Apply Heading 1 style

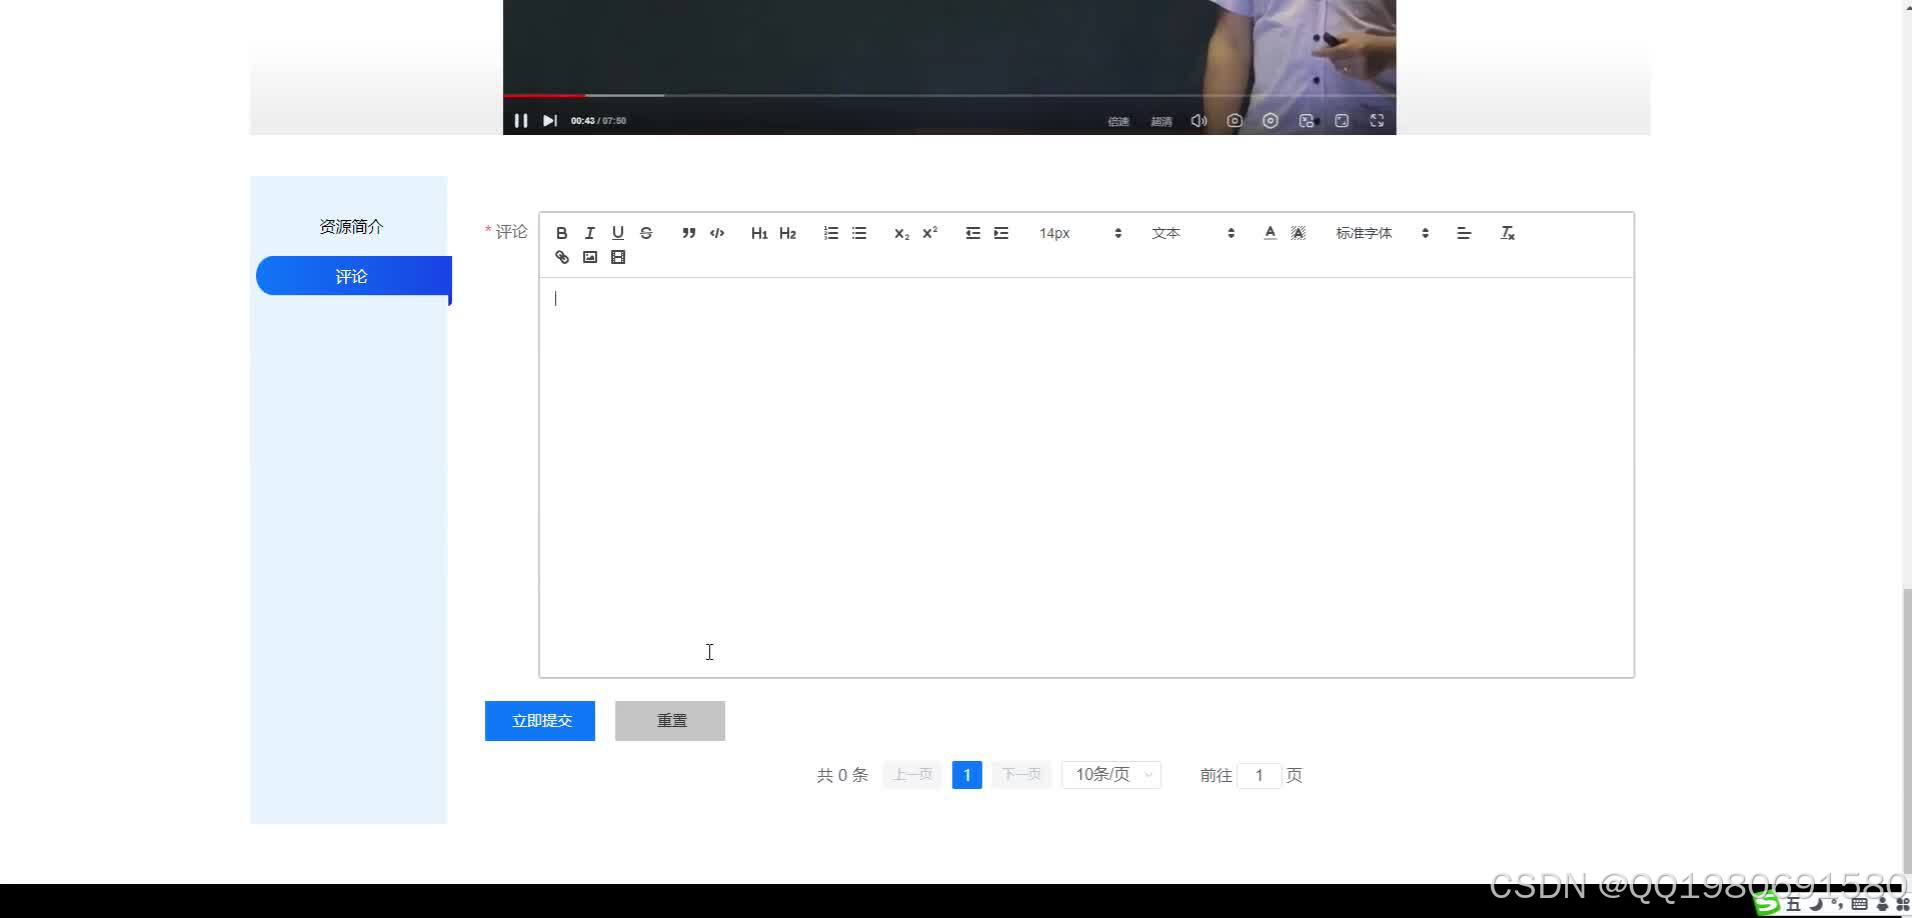click(759, 232)
